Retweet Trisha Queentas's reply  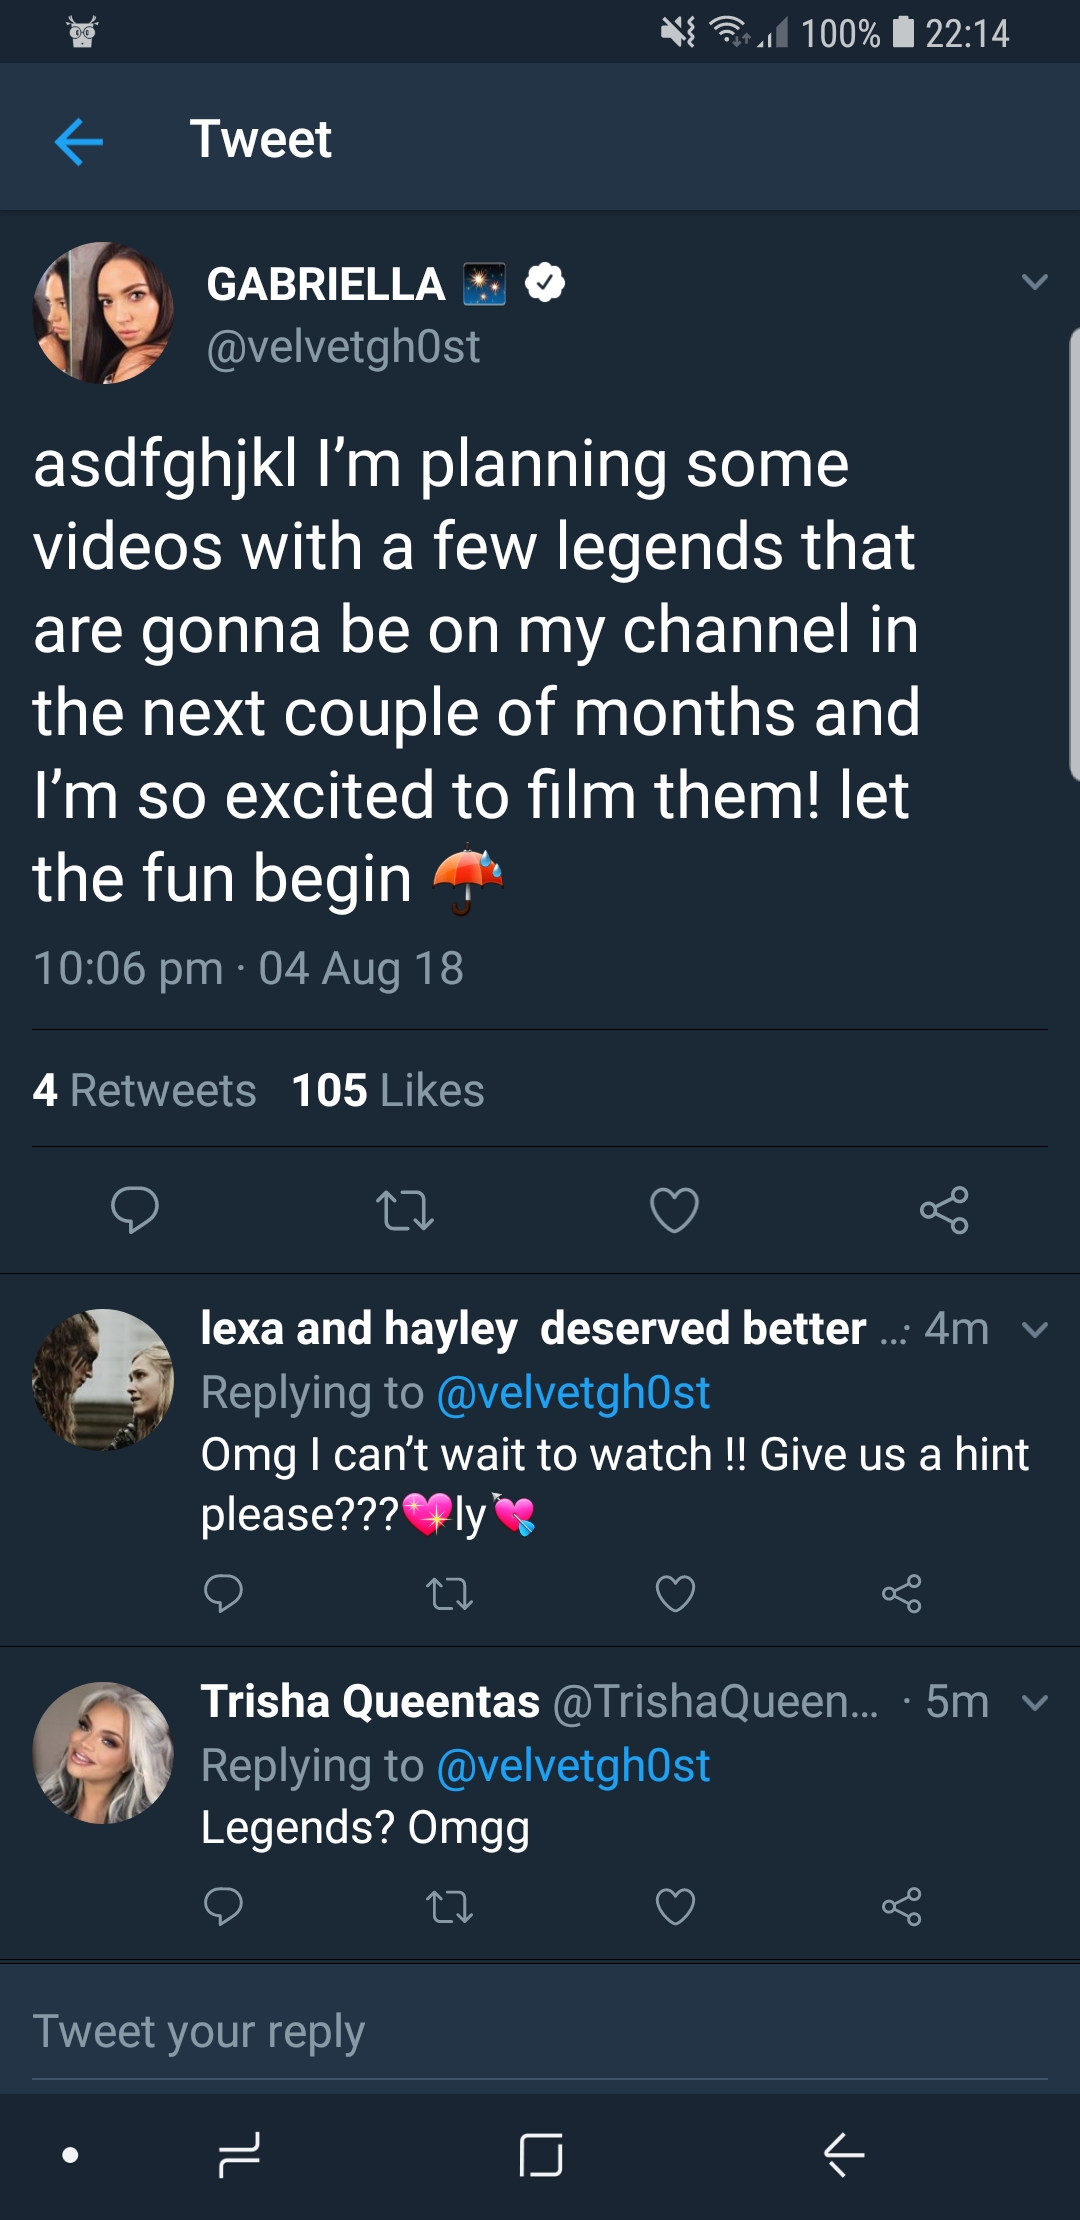[449, 1906]
